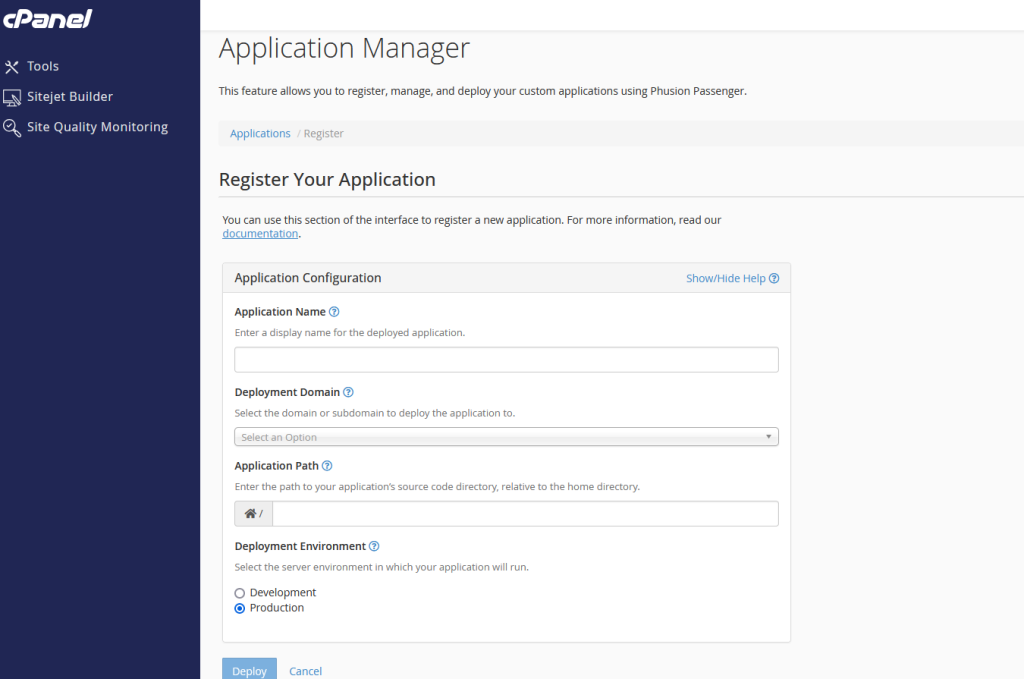
Task: Select the Development radio button
Action: (240, 593)
